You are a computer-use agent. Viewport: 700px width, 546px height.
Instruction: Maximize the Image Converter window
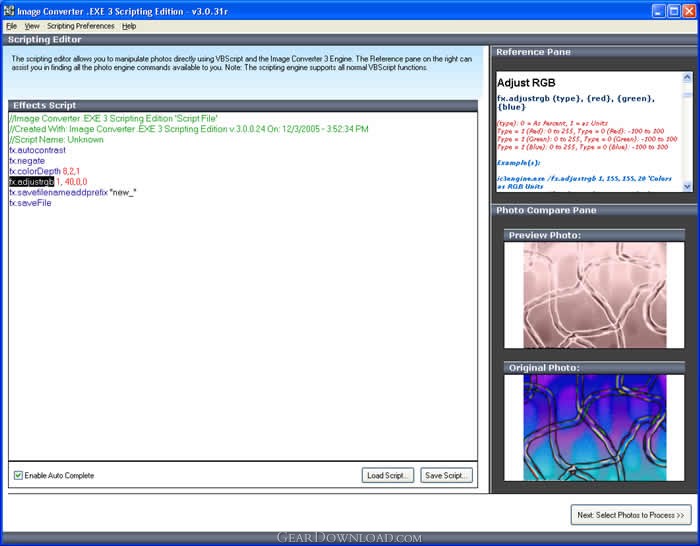point(674,11)
